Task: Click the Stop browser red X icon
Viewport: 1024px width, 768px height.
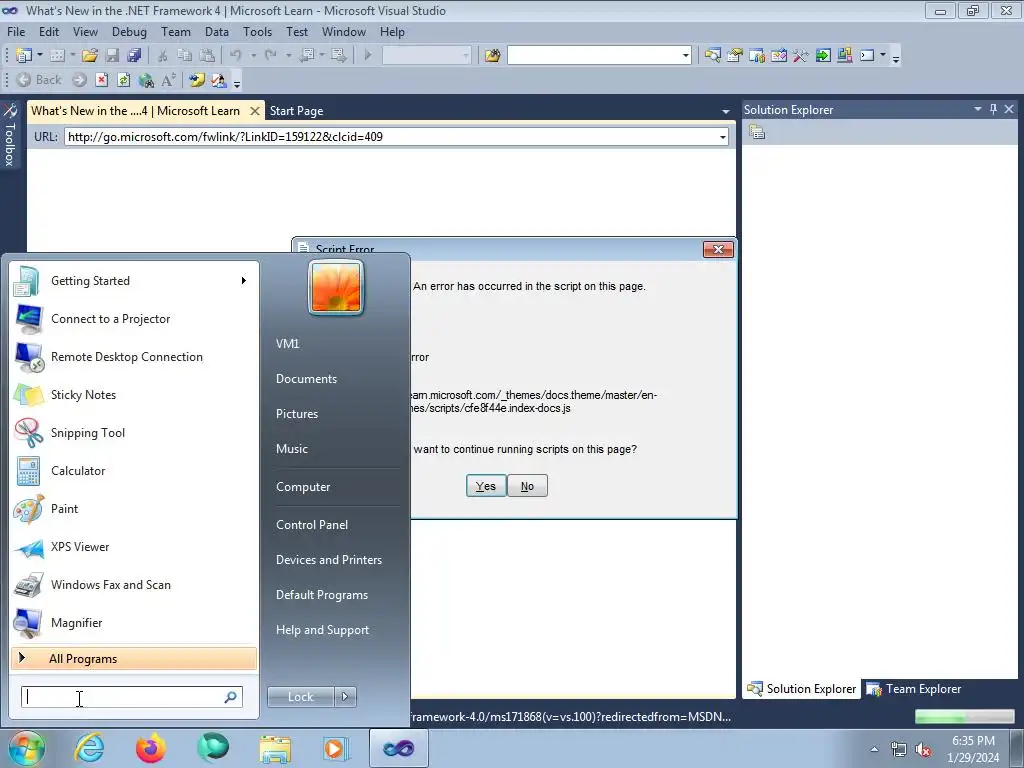Action: click(101, 80)
